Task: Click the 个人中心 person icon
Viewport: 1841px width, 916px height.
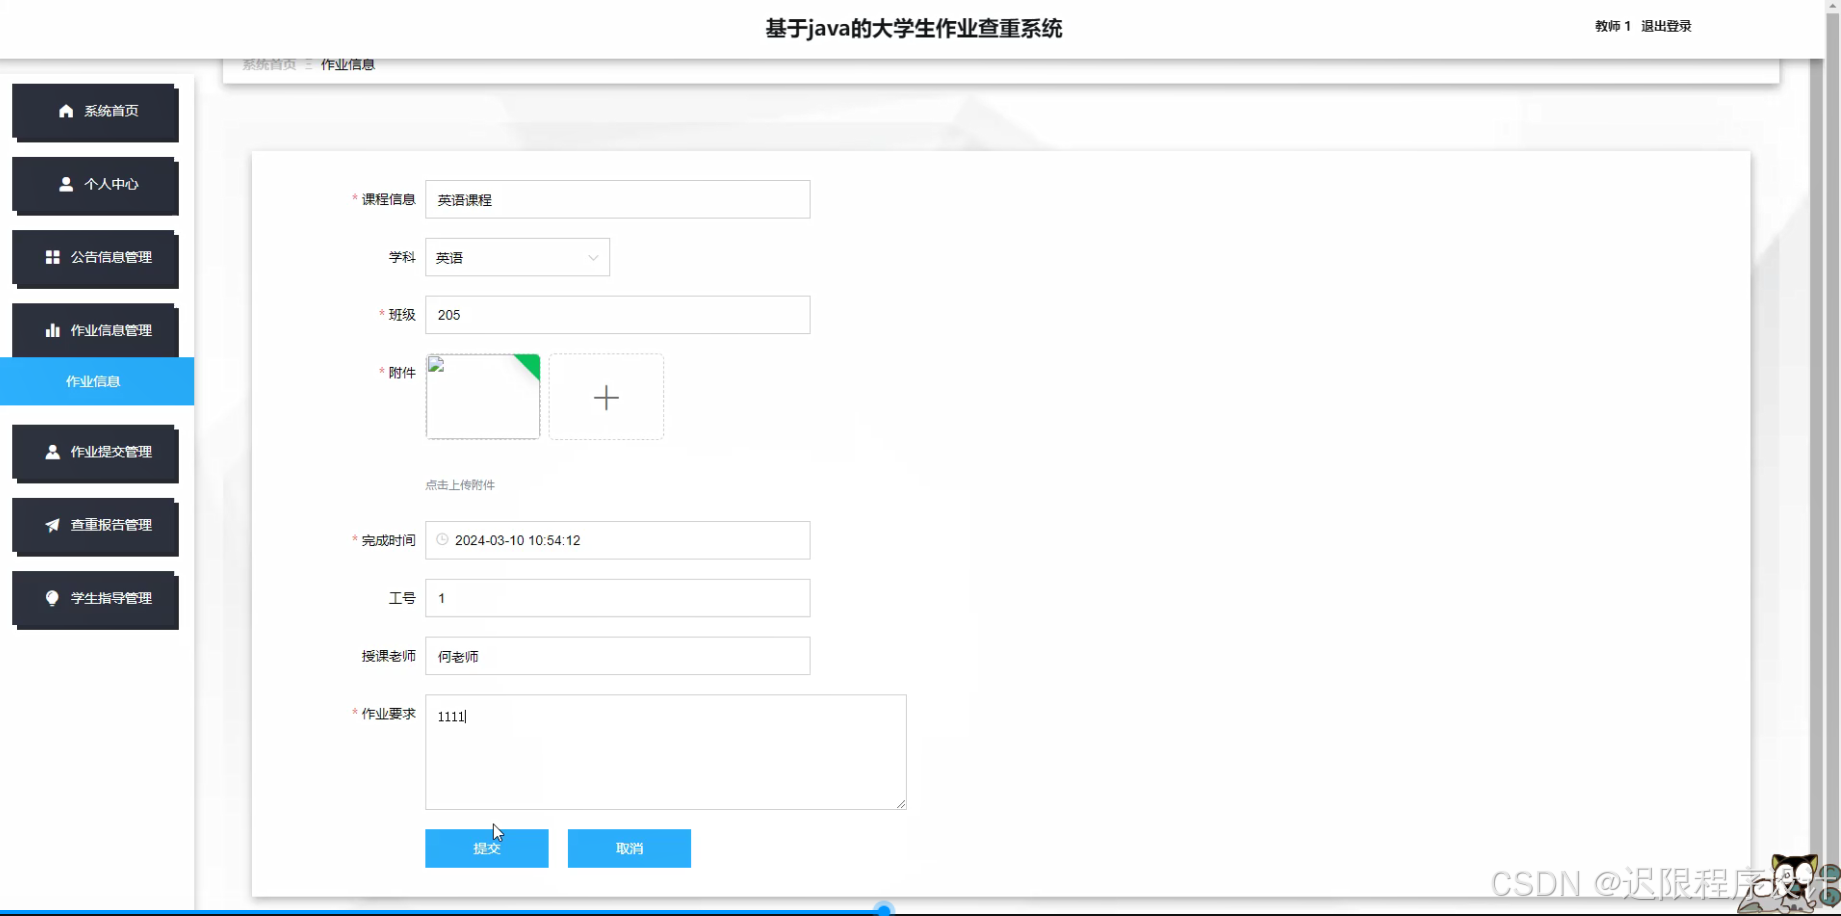Action: [x=65, y=184]
